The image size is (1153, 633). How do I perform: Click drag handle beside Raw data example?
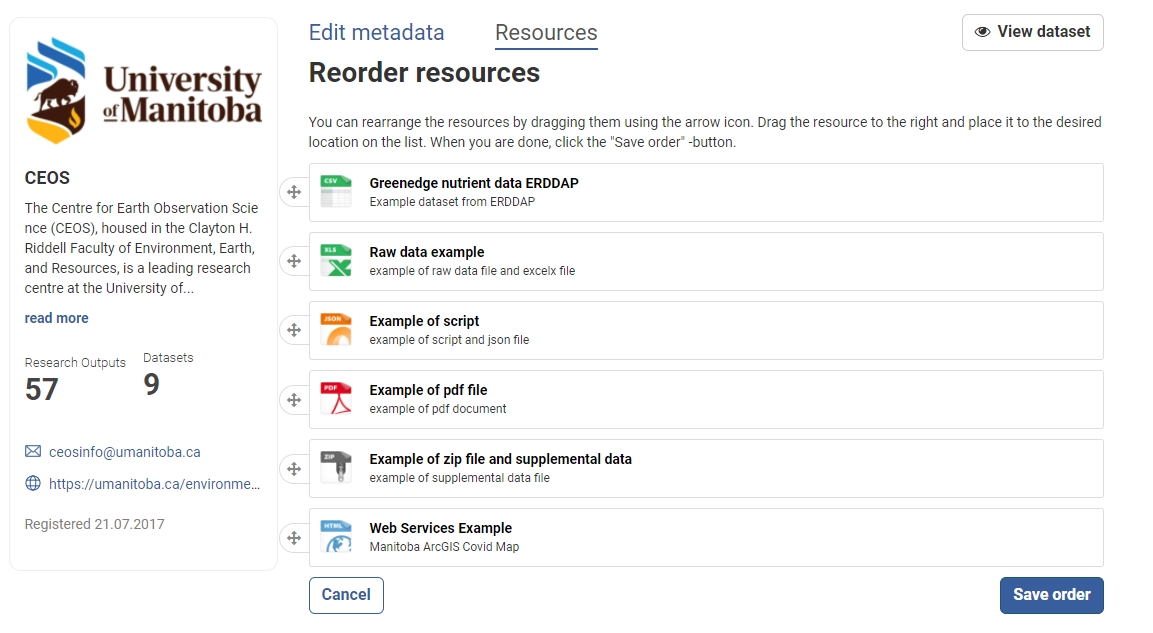294,261
